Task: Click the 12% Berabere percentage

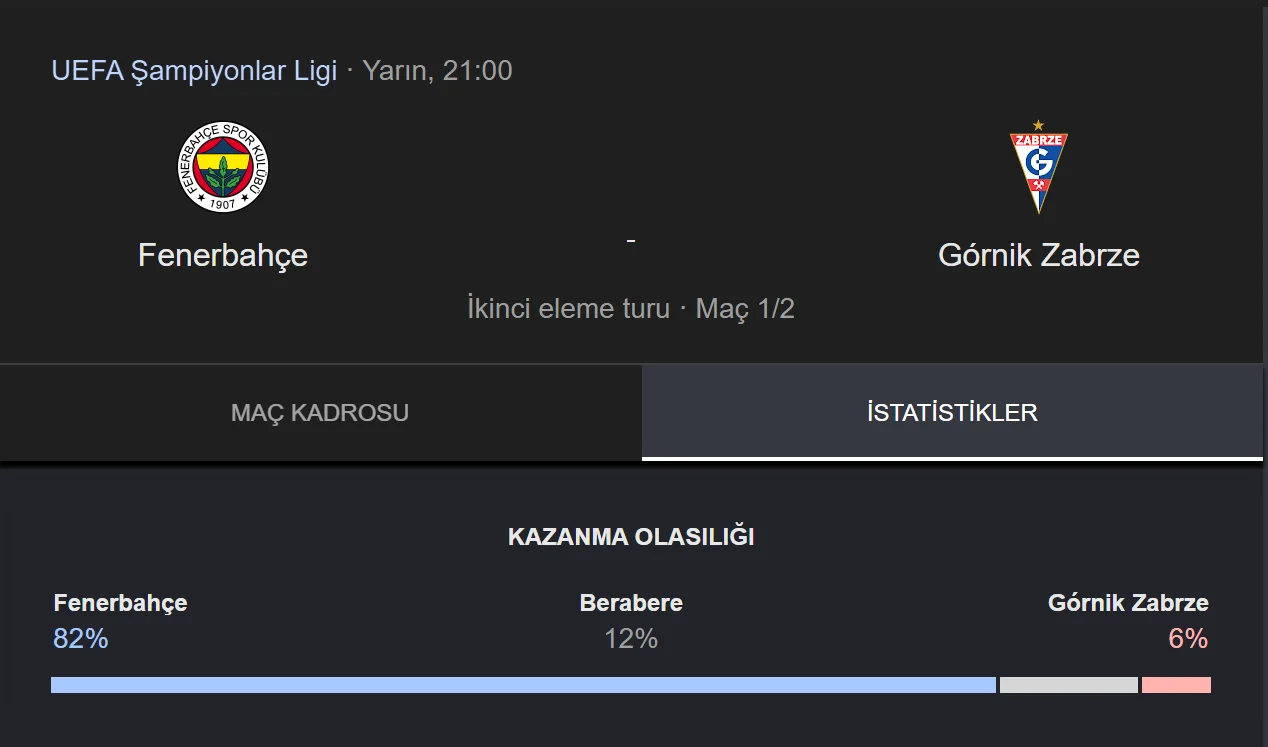Action: (x=631, y=638)
